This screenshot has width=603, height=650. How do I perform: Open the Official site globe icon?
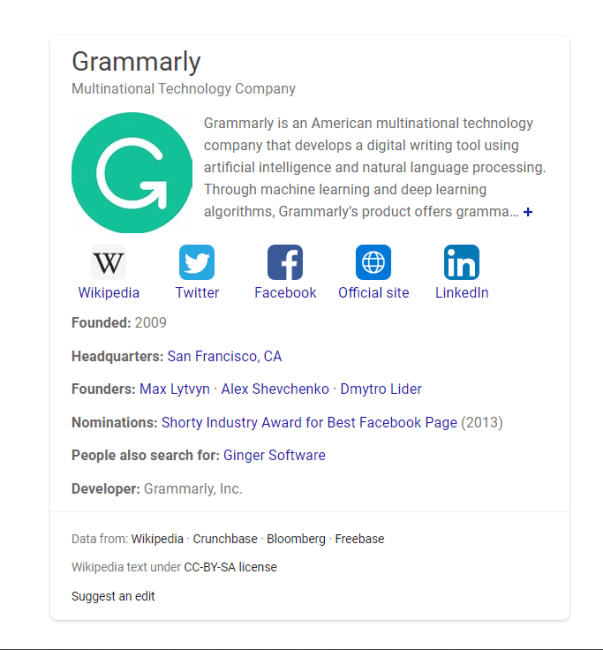[373, 263]
